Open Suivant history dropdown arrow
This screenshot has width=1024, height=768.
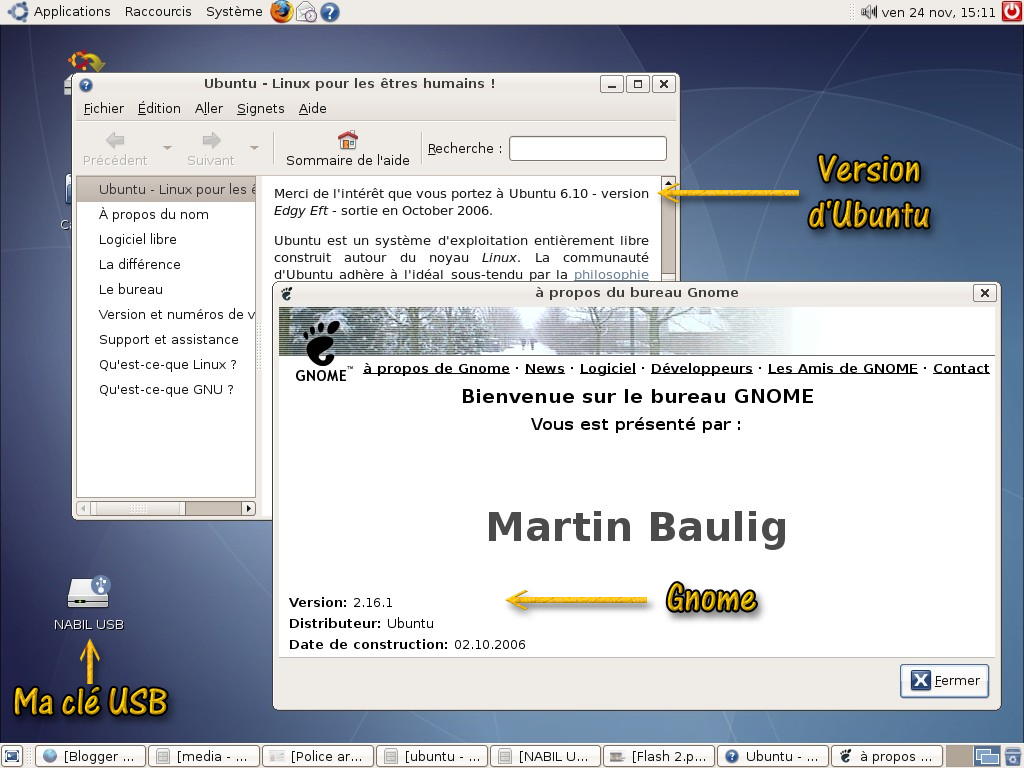(254, 148)
